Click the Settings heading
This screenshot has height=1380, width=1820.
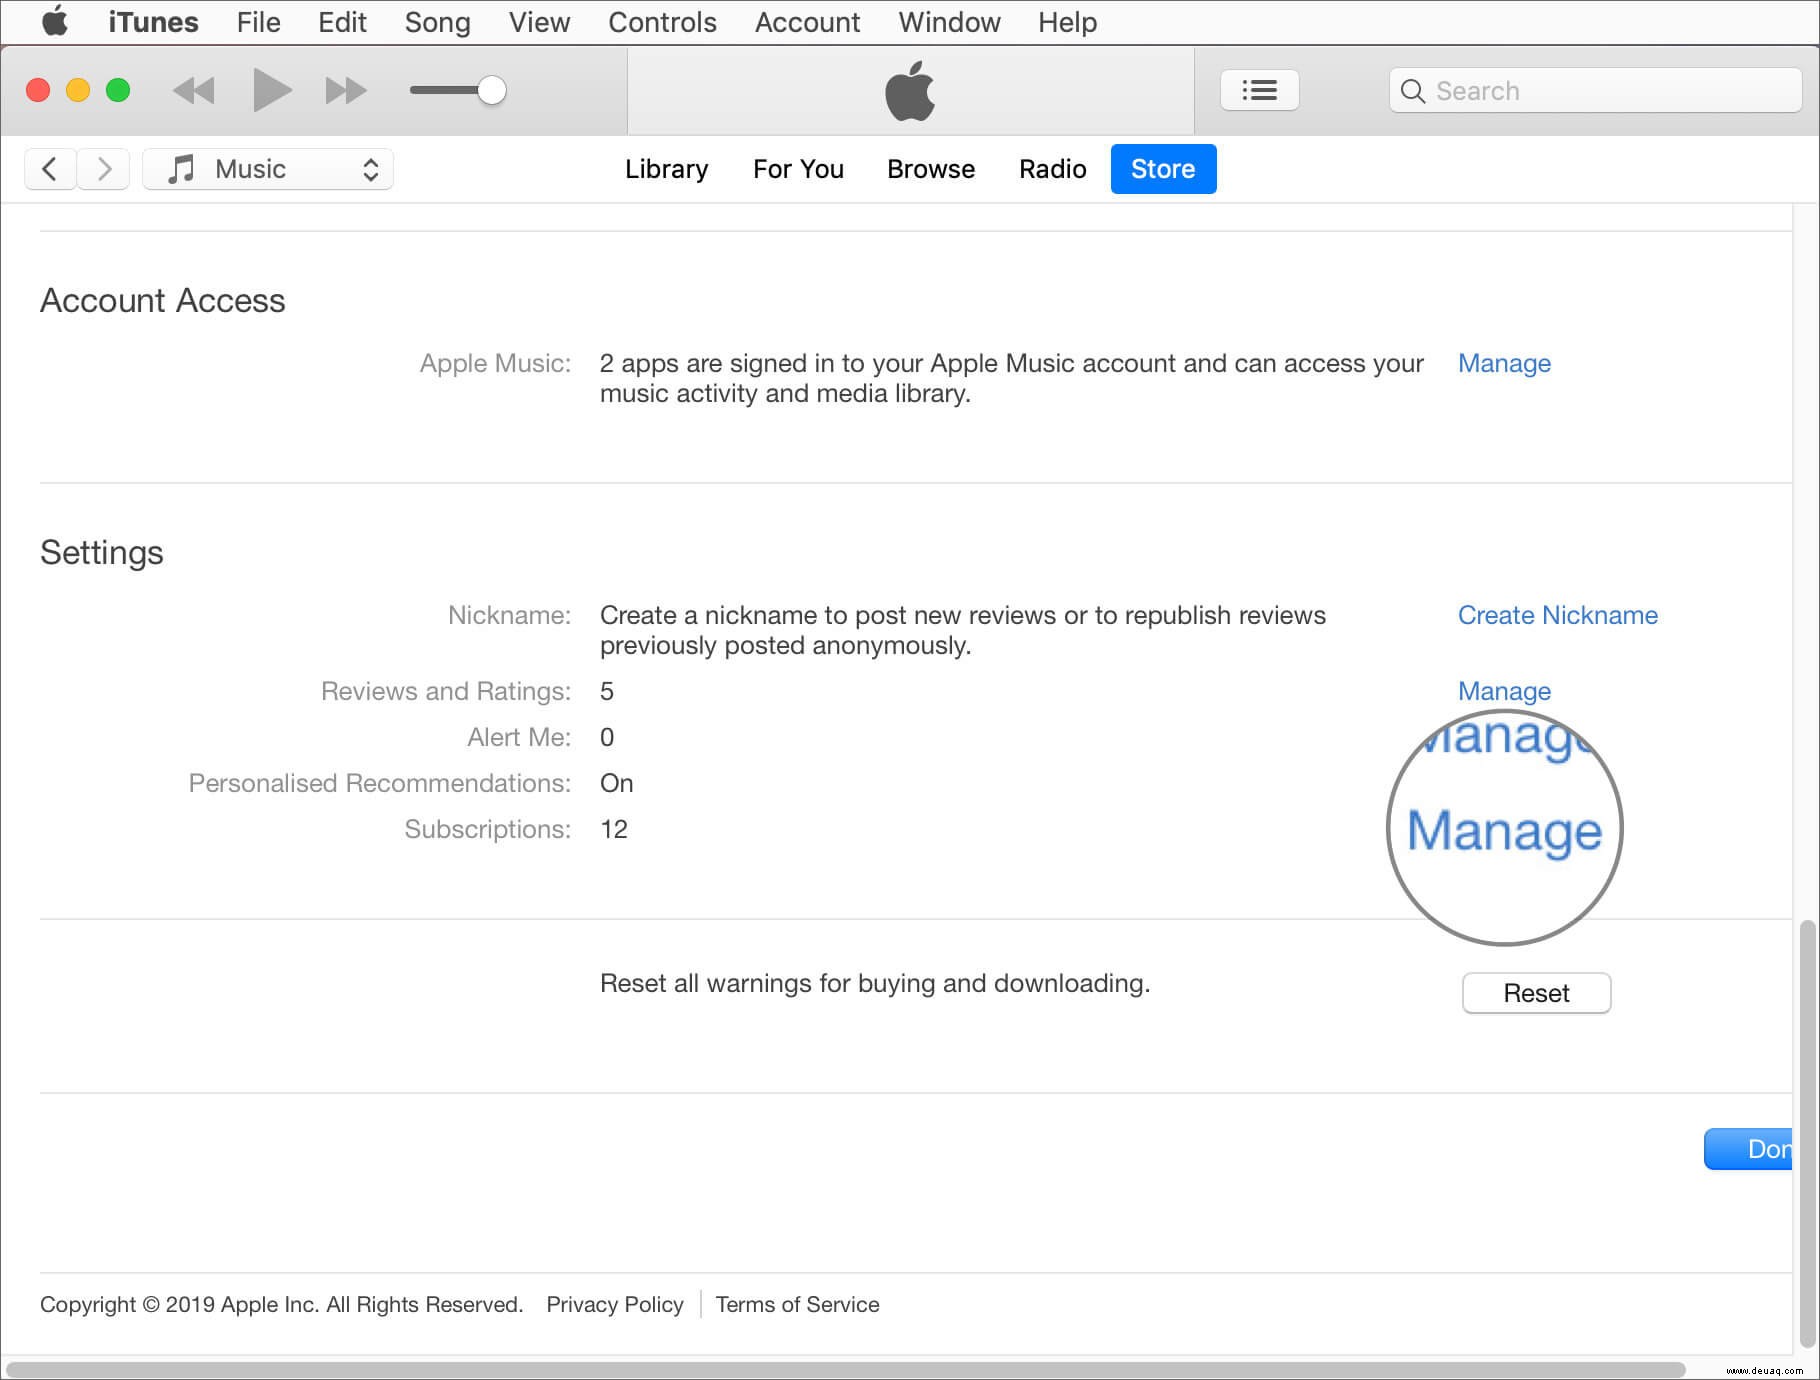pos(102,553)
